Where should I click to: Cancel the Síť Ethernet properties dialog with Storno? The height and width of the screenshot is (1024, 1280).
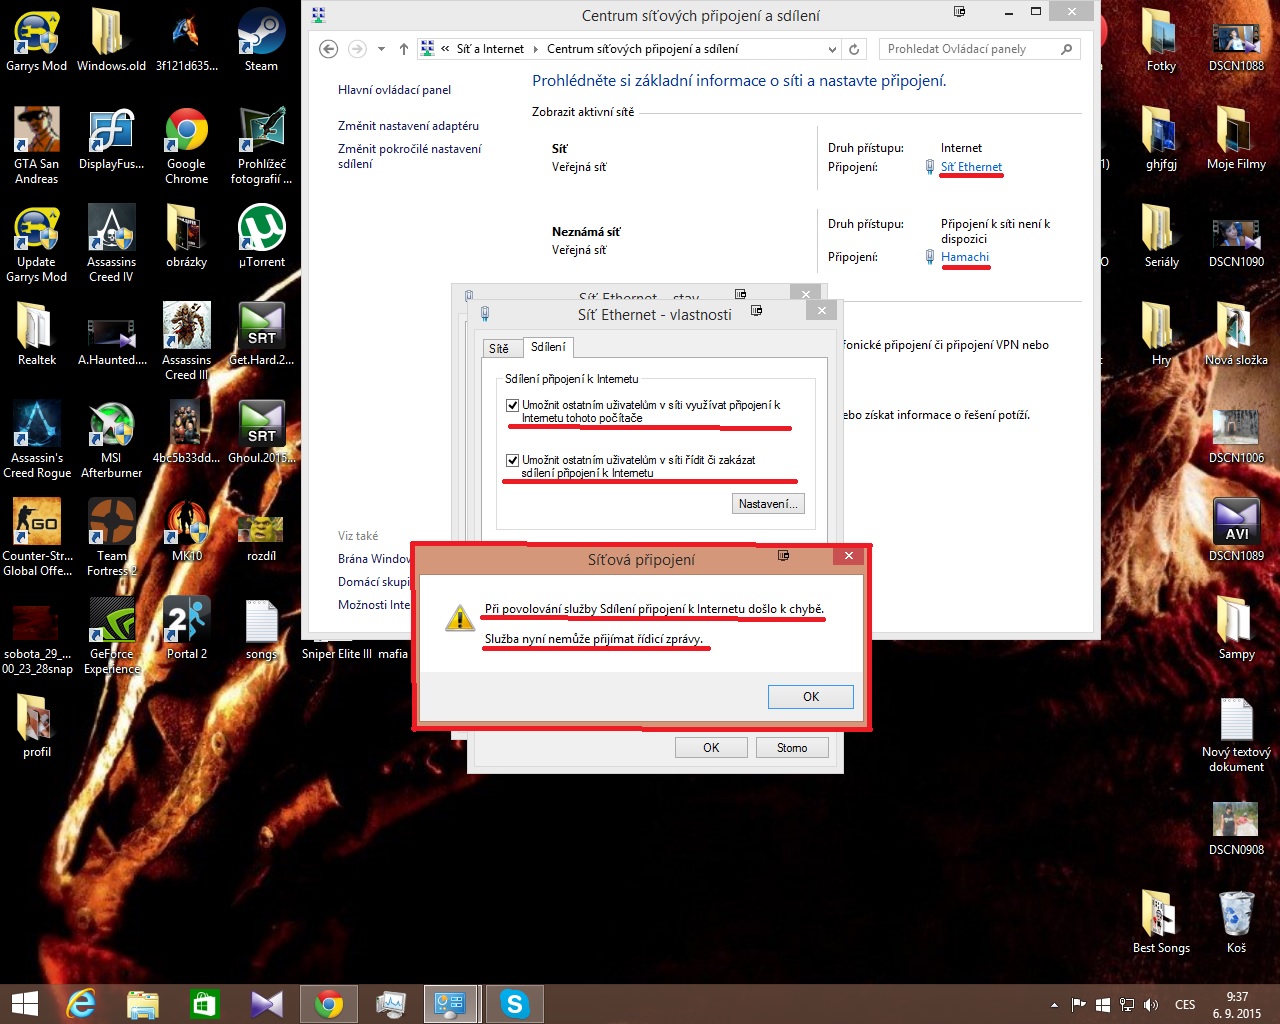pyautogui.click(x=792, y=748)
